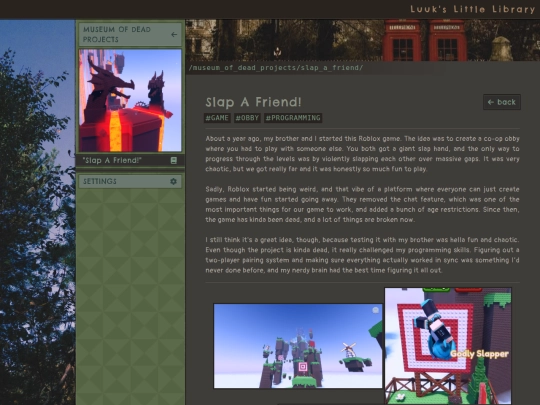This screenshot has width=540, height=405.
Task: Click the paragraph starting "Sadly, Roblox started"
Action: (362, 204)
